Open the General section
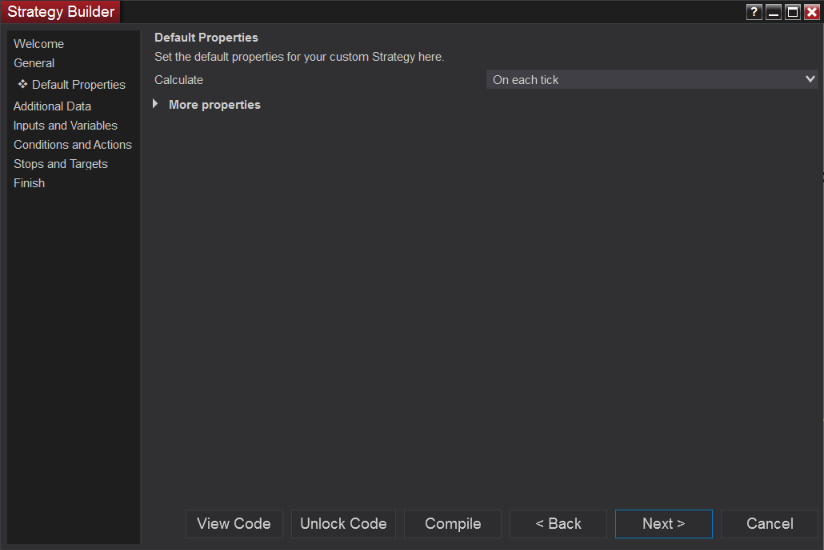 click(x=34, y=63)
